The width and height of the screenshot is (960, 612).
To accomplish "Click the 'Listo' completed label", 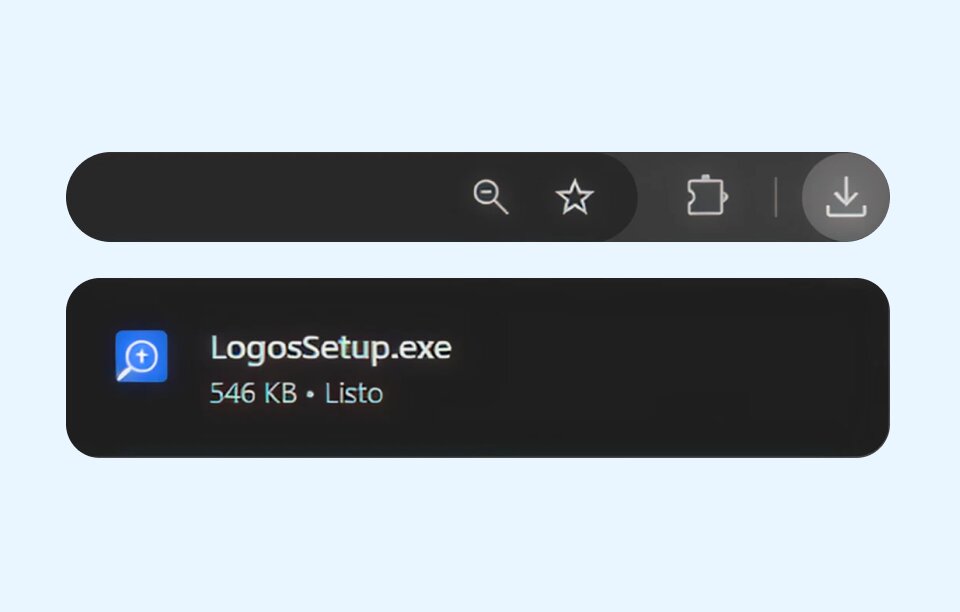I will click(x=354, y=393).
